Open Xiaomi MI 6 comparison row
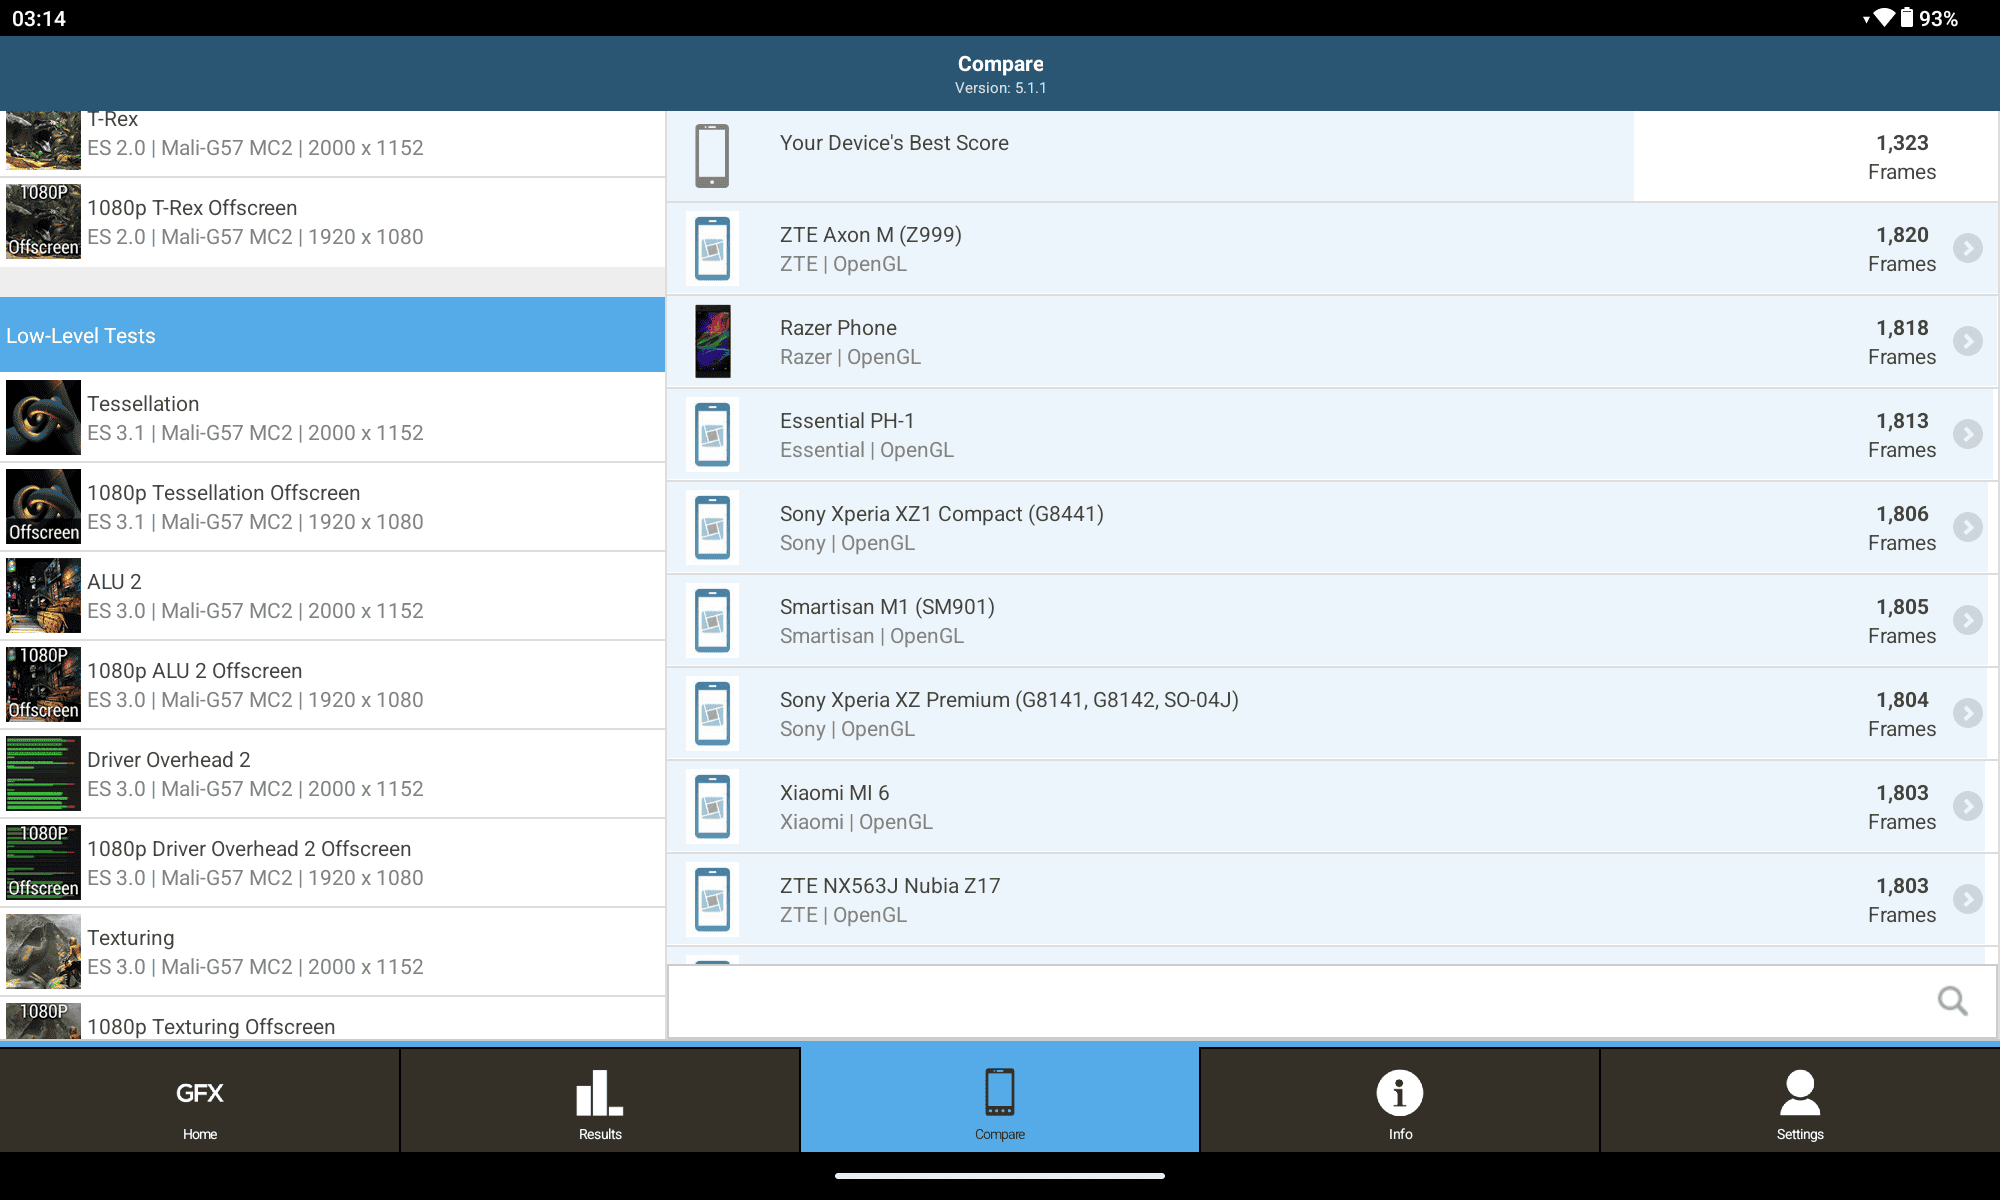The width and height of the screenshot is (2000, 1200). click(x=1332, y=807)
